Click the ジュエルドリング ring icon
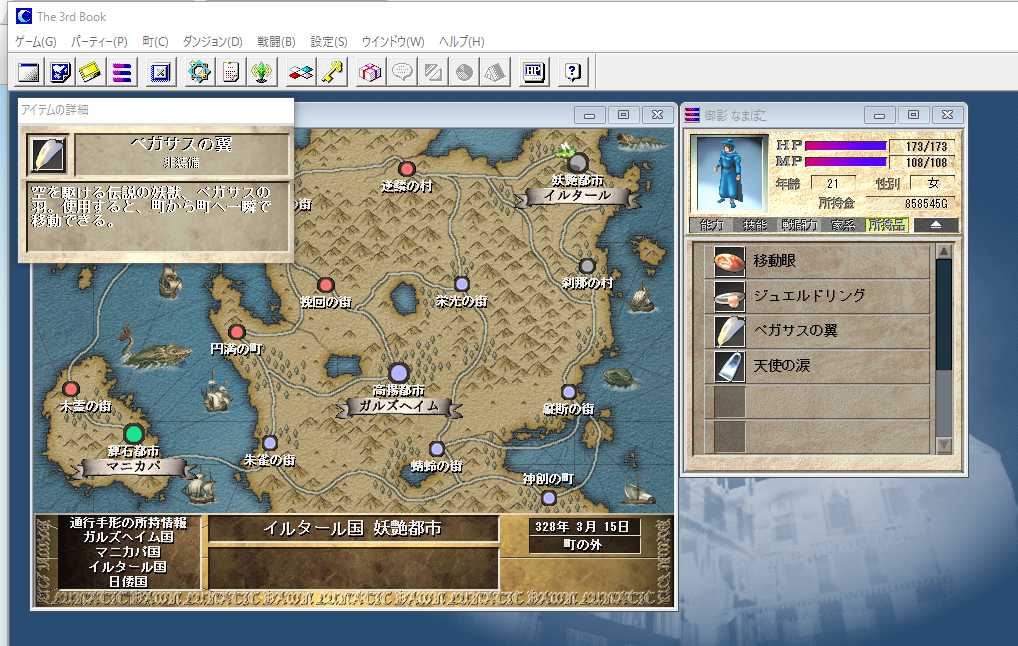The height and width of the screenshot is (646, 1018). [729, 297]
